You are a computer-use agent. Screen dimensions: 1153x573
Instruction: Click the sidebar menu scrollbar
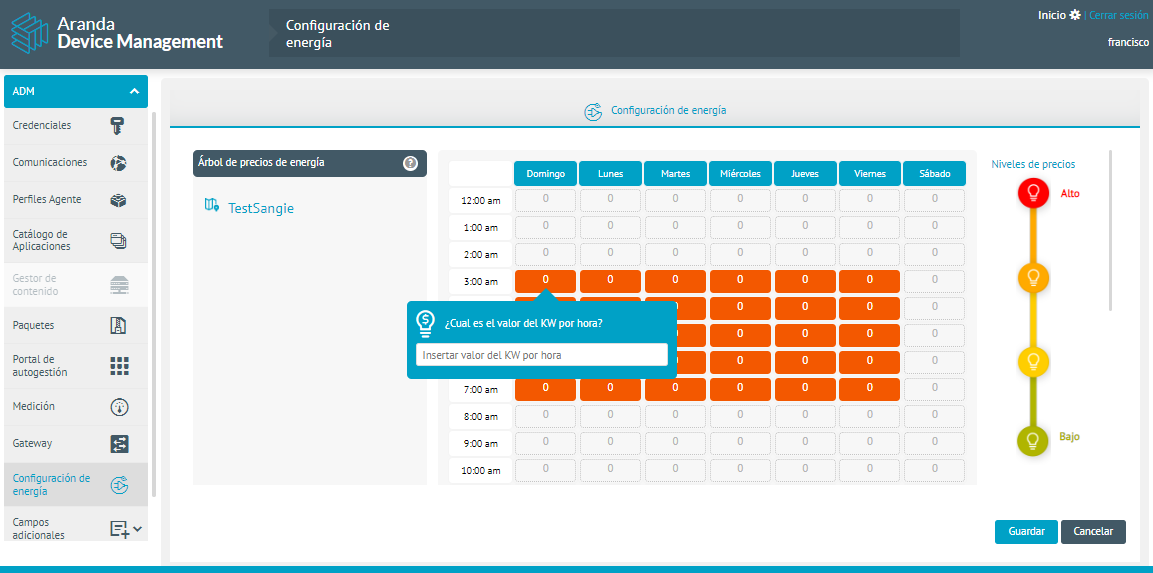[x=154, y=305]
